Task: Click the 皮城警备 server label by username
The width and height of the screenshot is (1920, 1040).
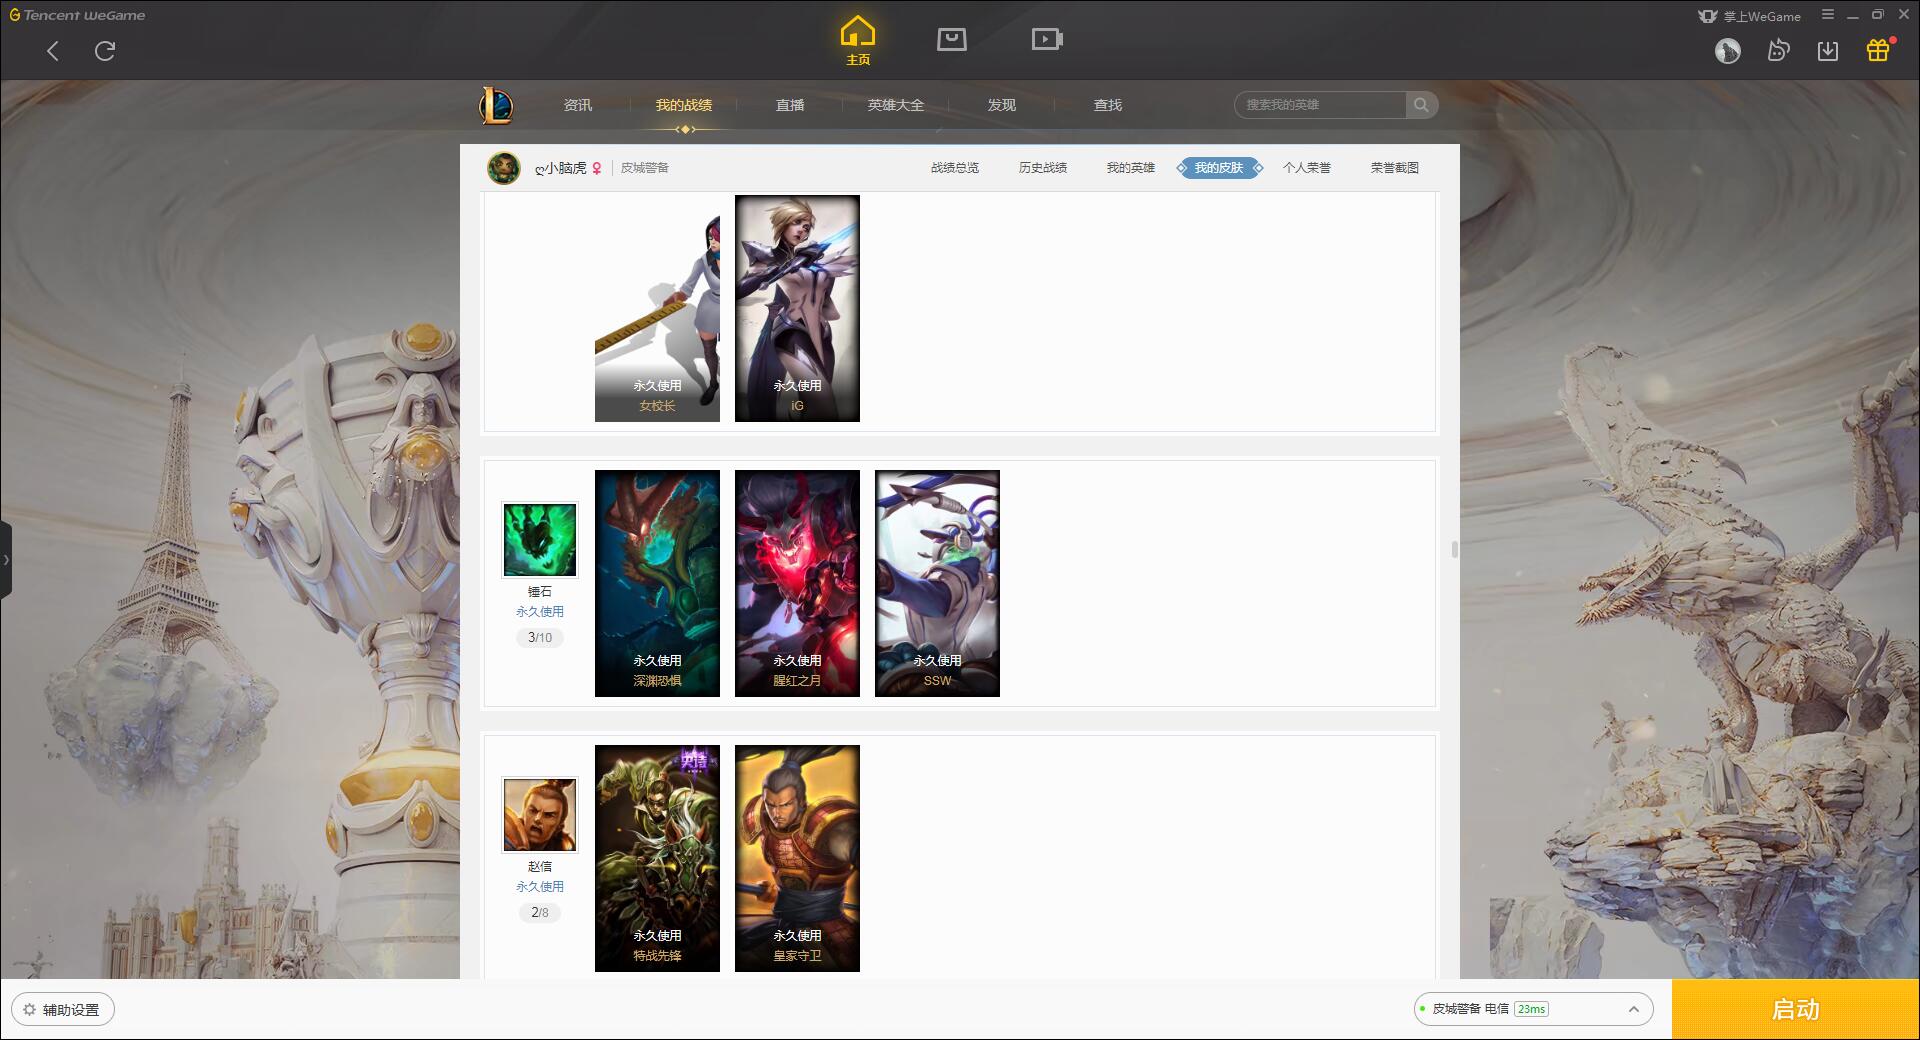Action: (645, 168)
